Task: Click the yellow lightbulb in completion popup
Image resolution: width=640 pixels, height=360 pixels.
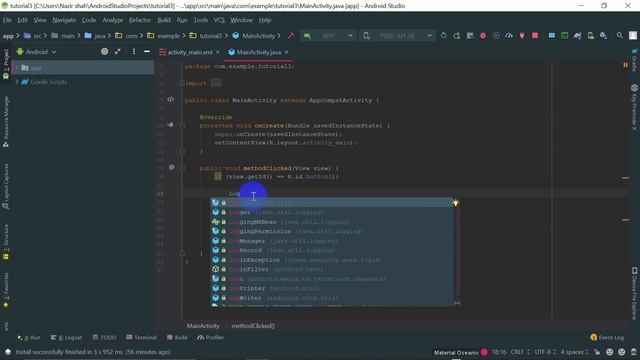Action: tap(456, 202)
